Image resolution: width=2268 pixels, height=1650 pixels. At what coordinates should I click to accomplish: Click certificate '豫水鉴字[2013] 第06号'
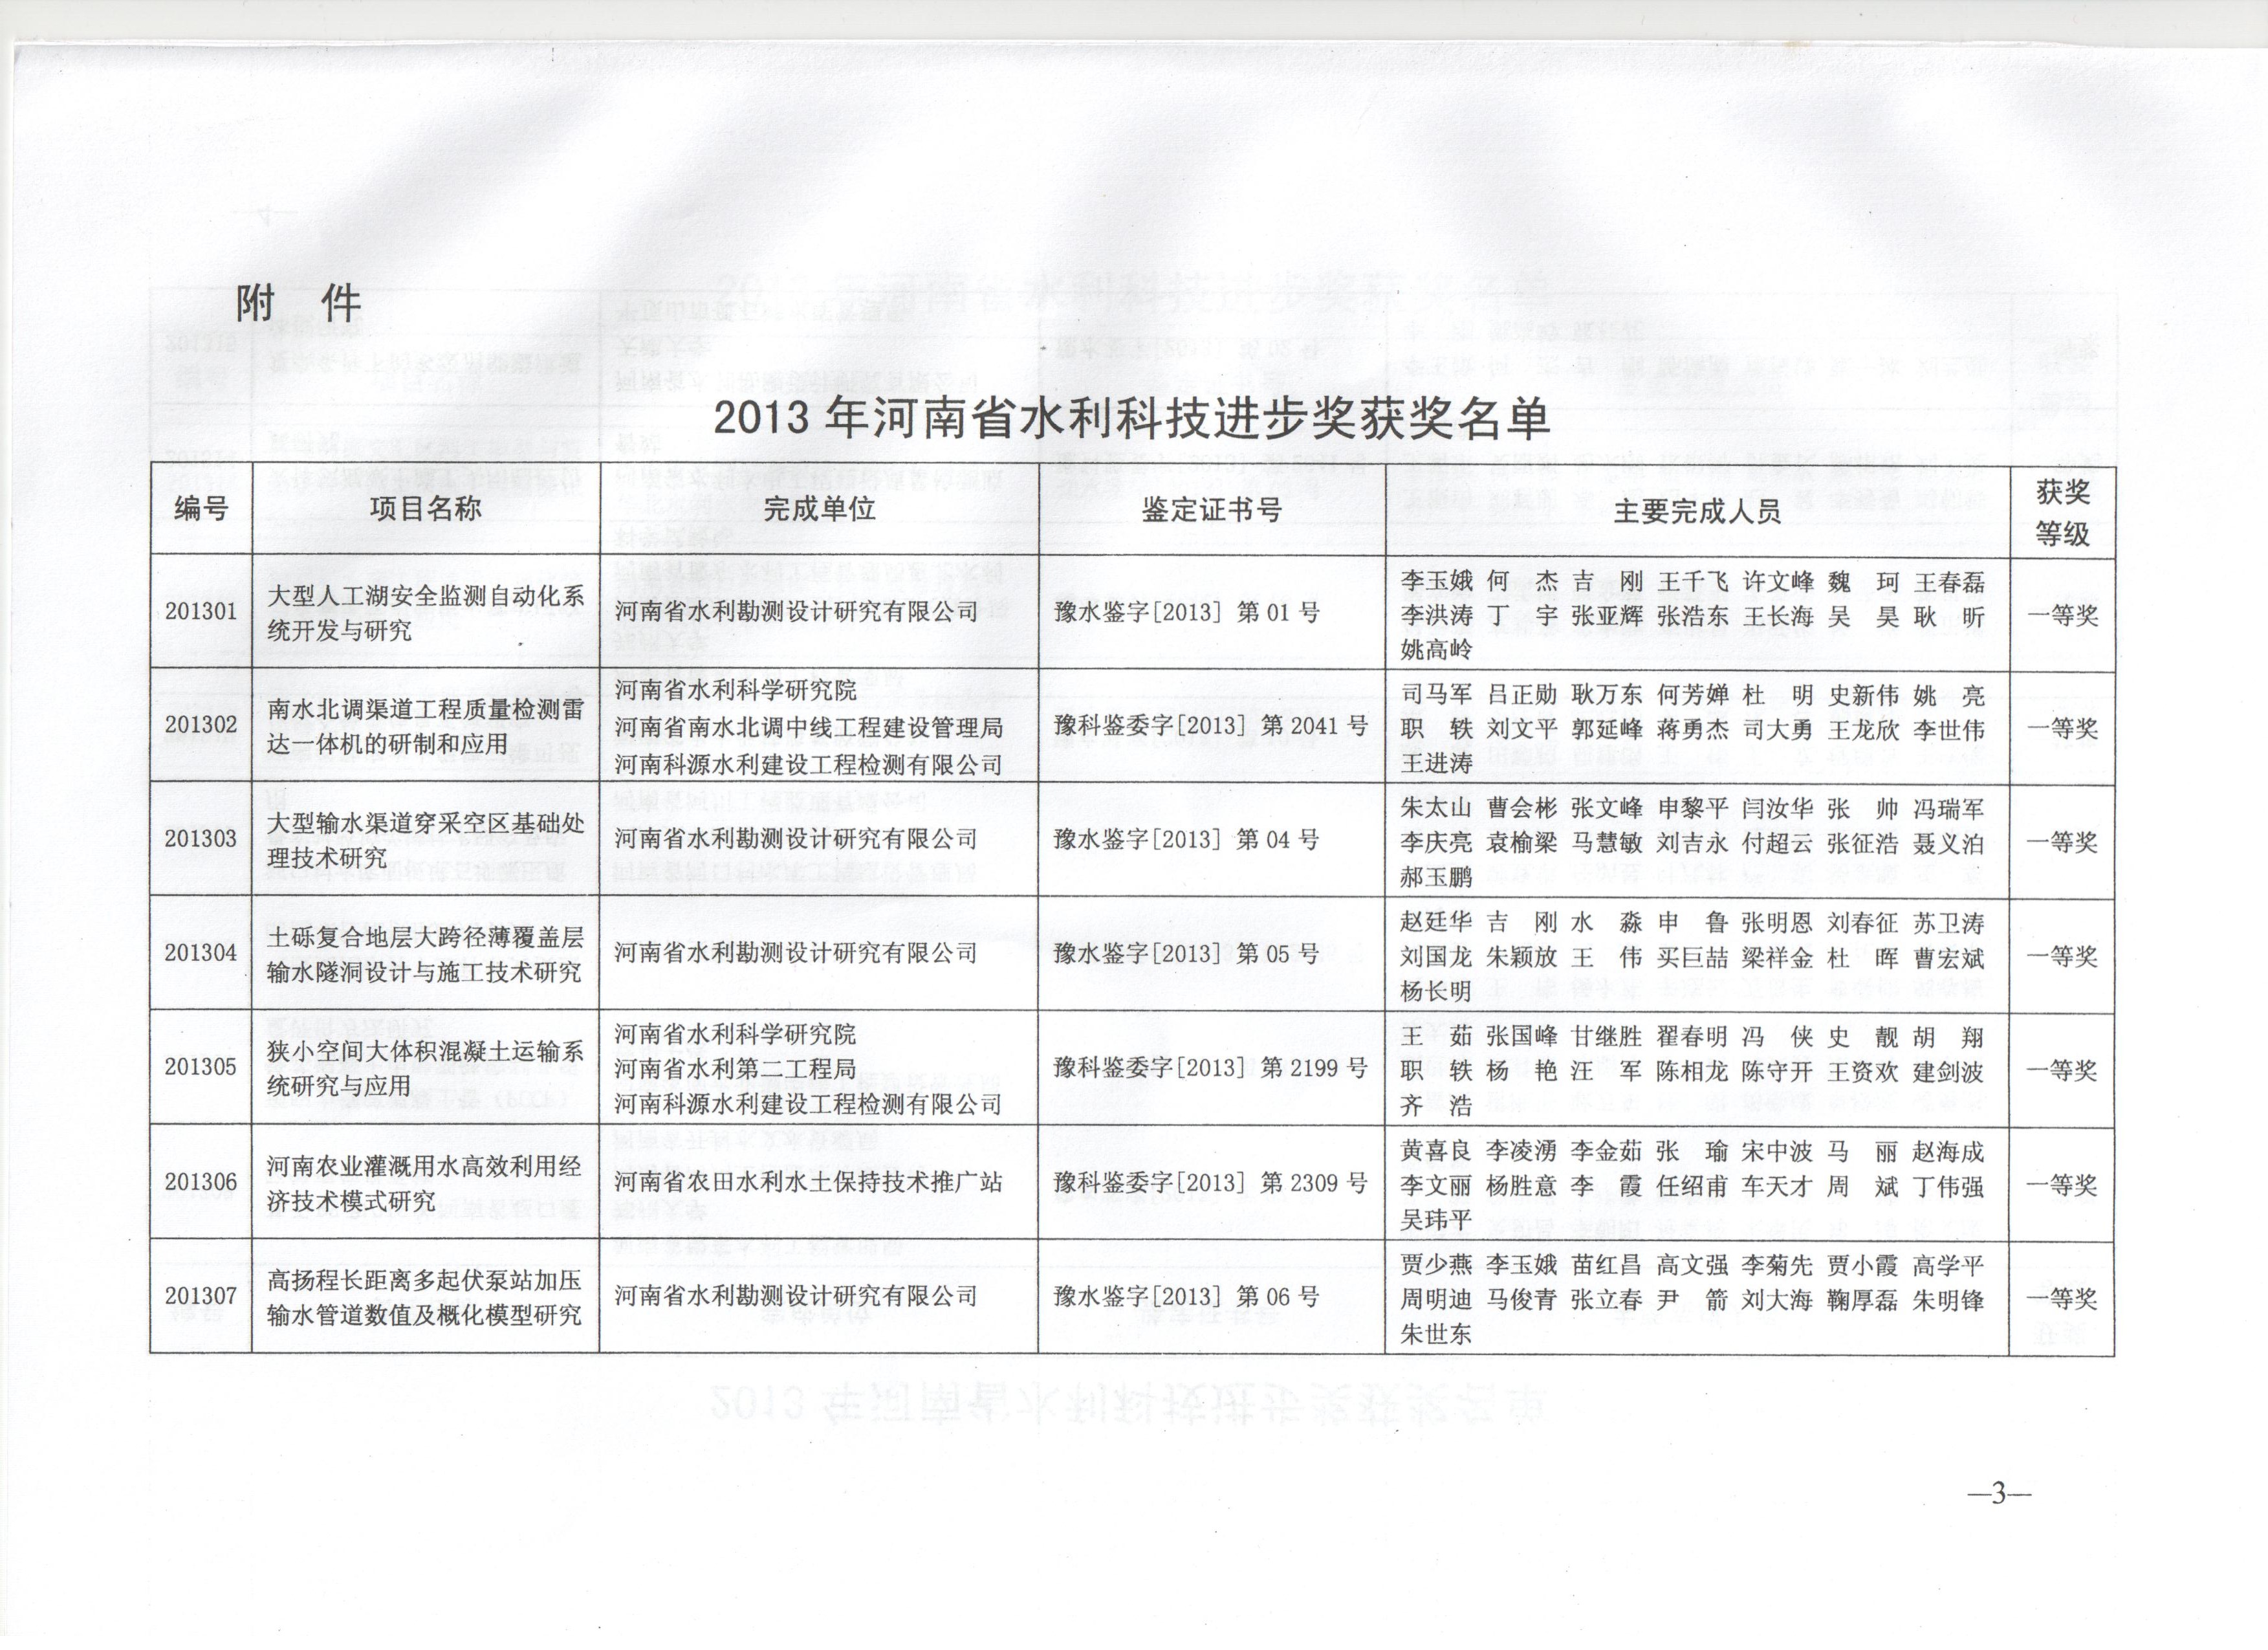pyautogui.click(x=1187, y=1297)
